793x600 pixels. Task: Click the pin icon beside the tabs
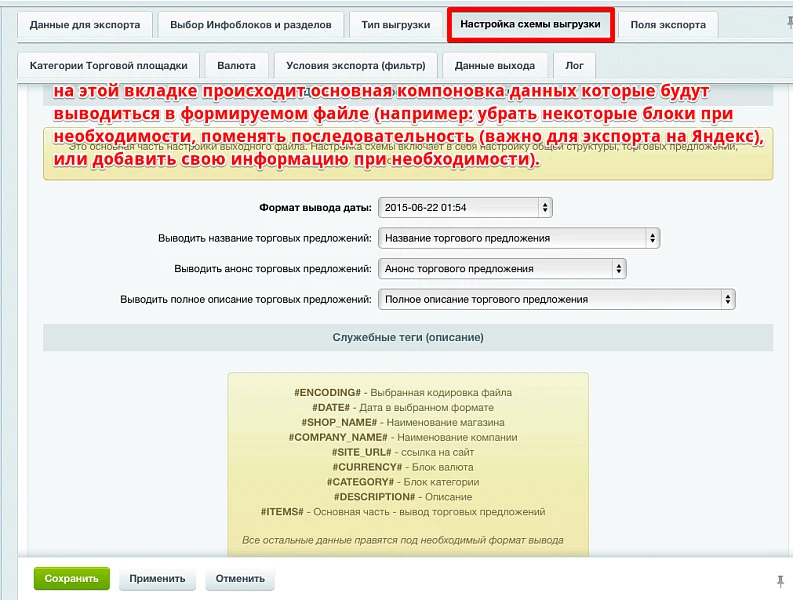[x=789, y=22]
